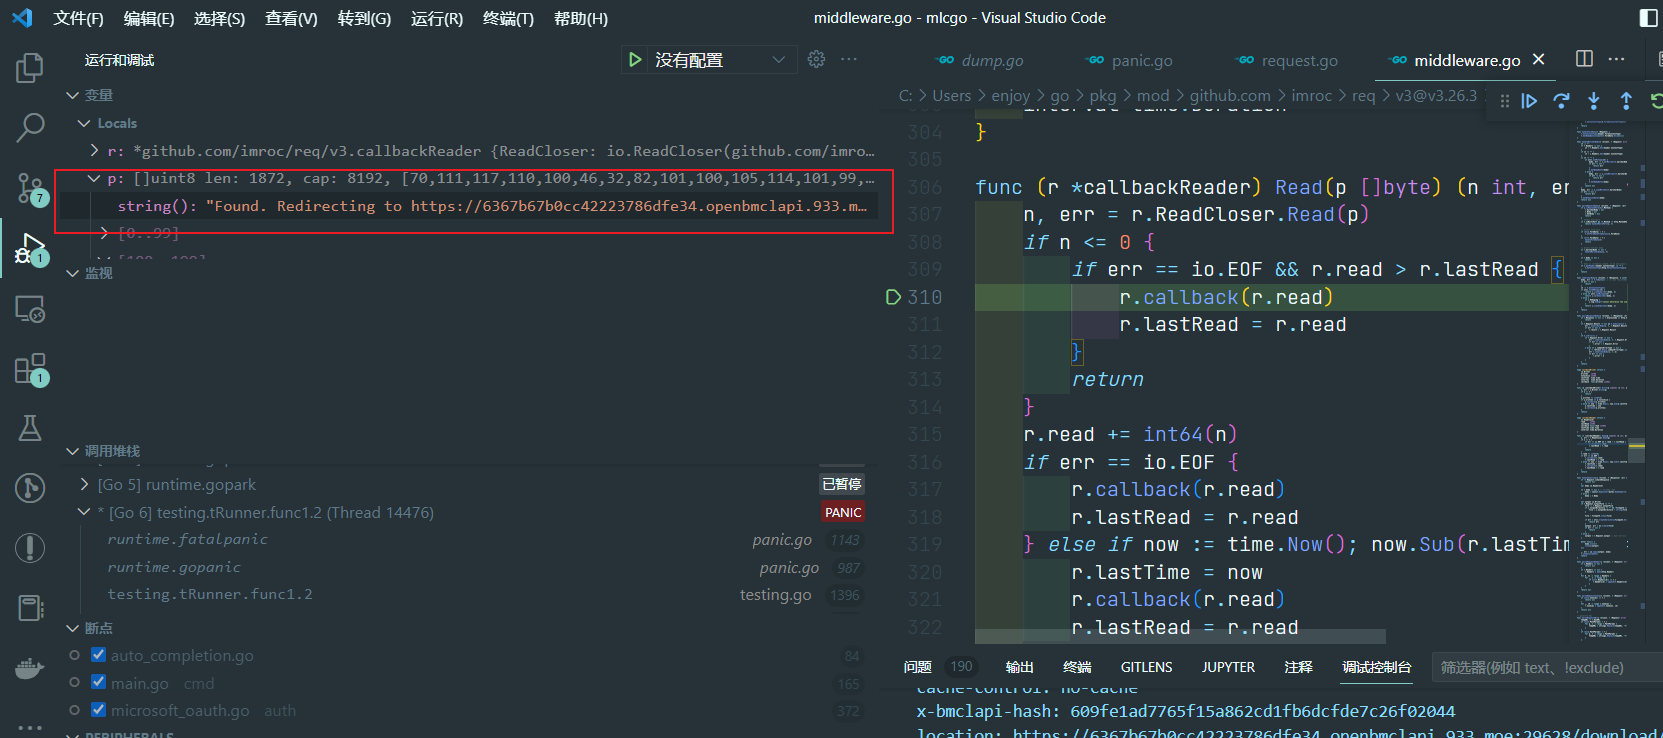
Task: Switch to the panic.go editor tab
Action: (1129, 60)
